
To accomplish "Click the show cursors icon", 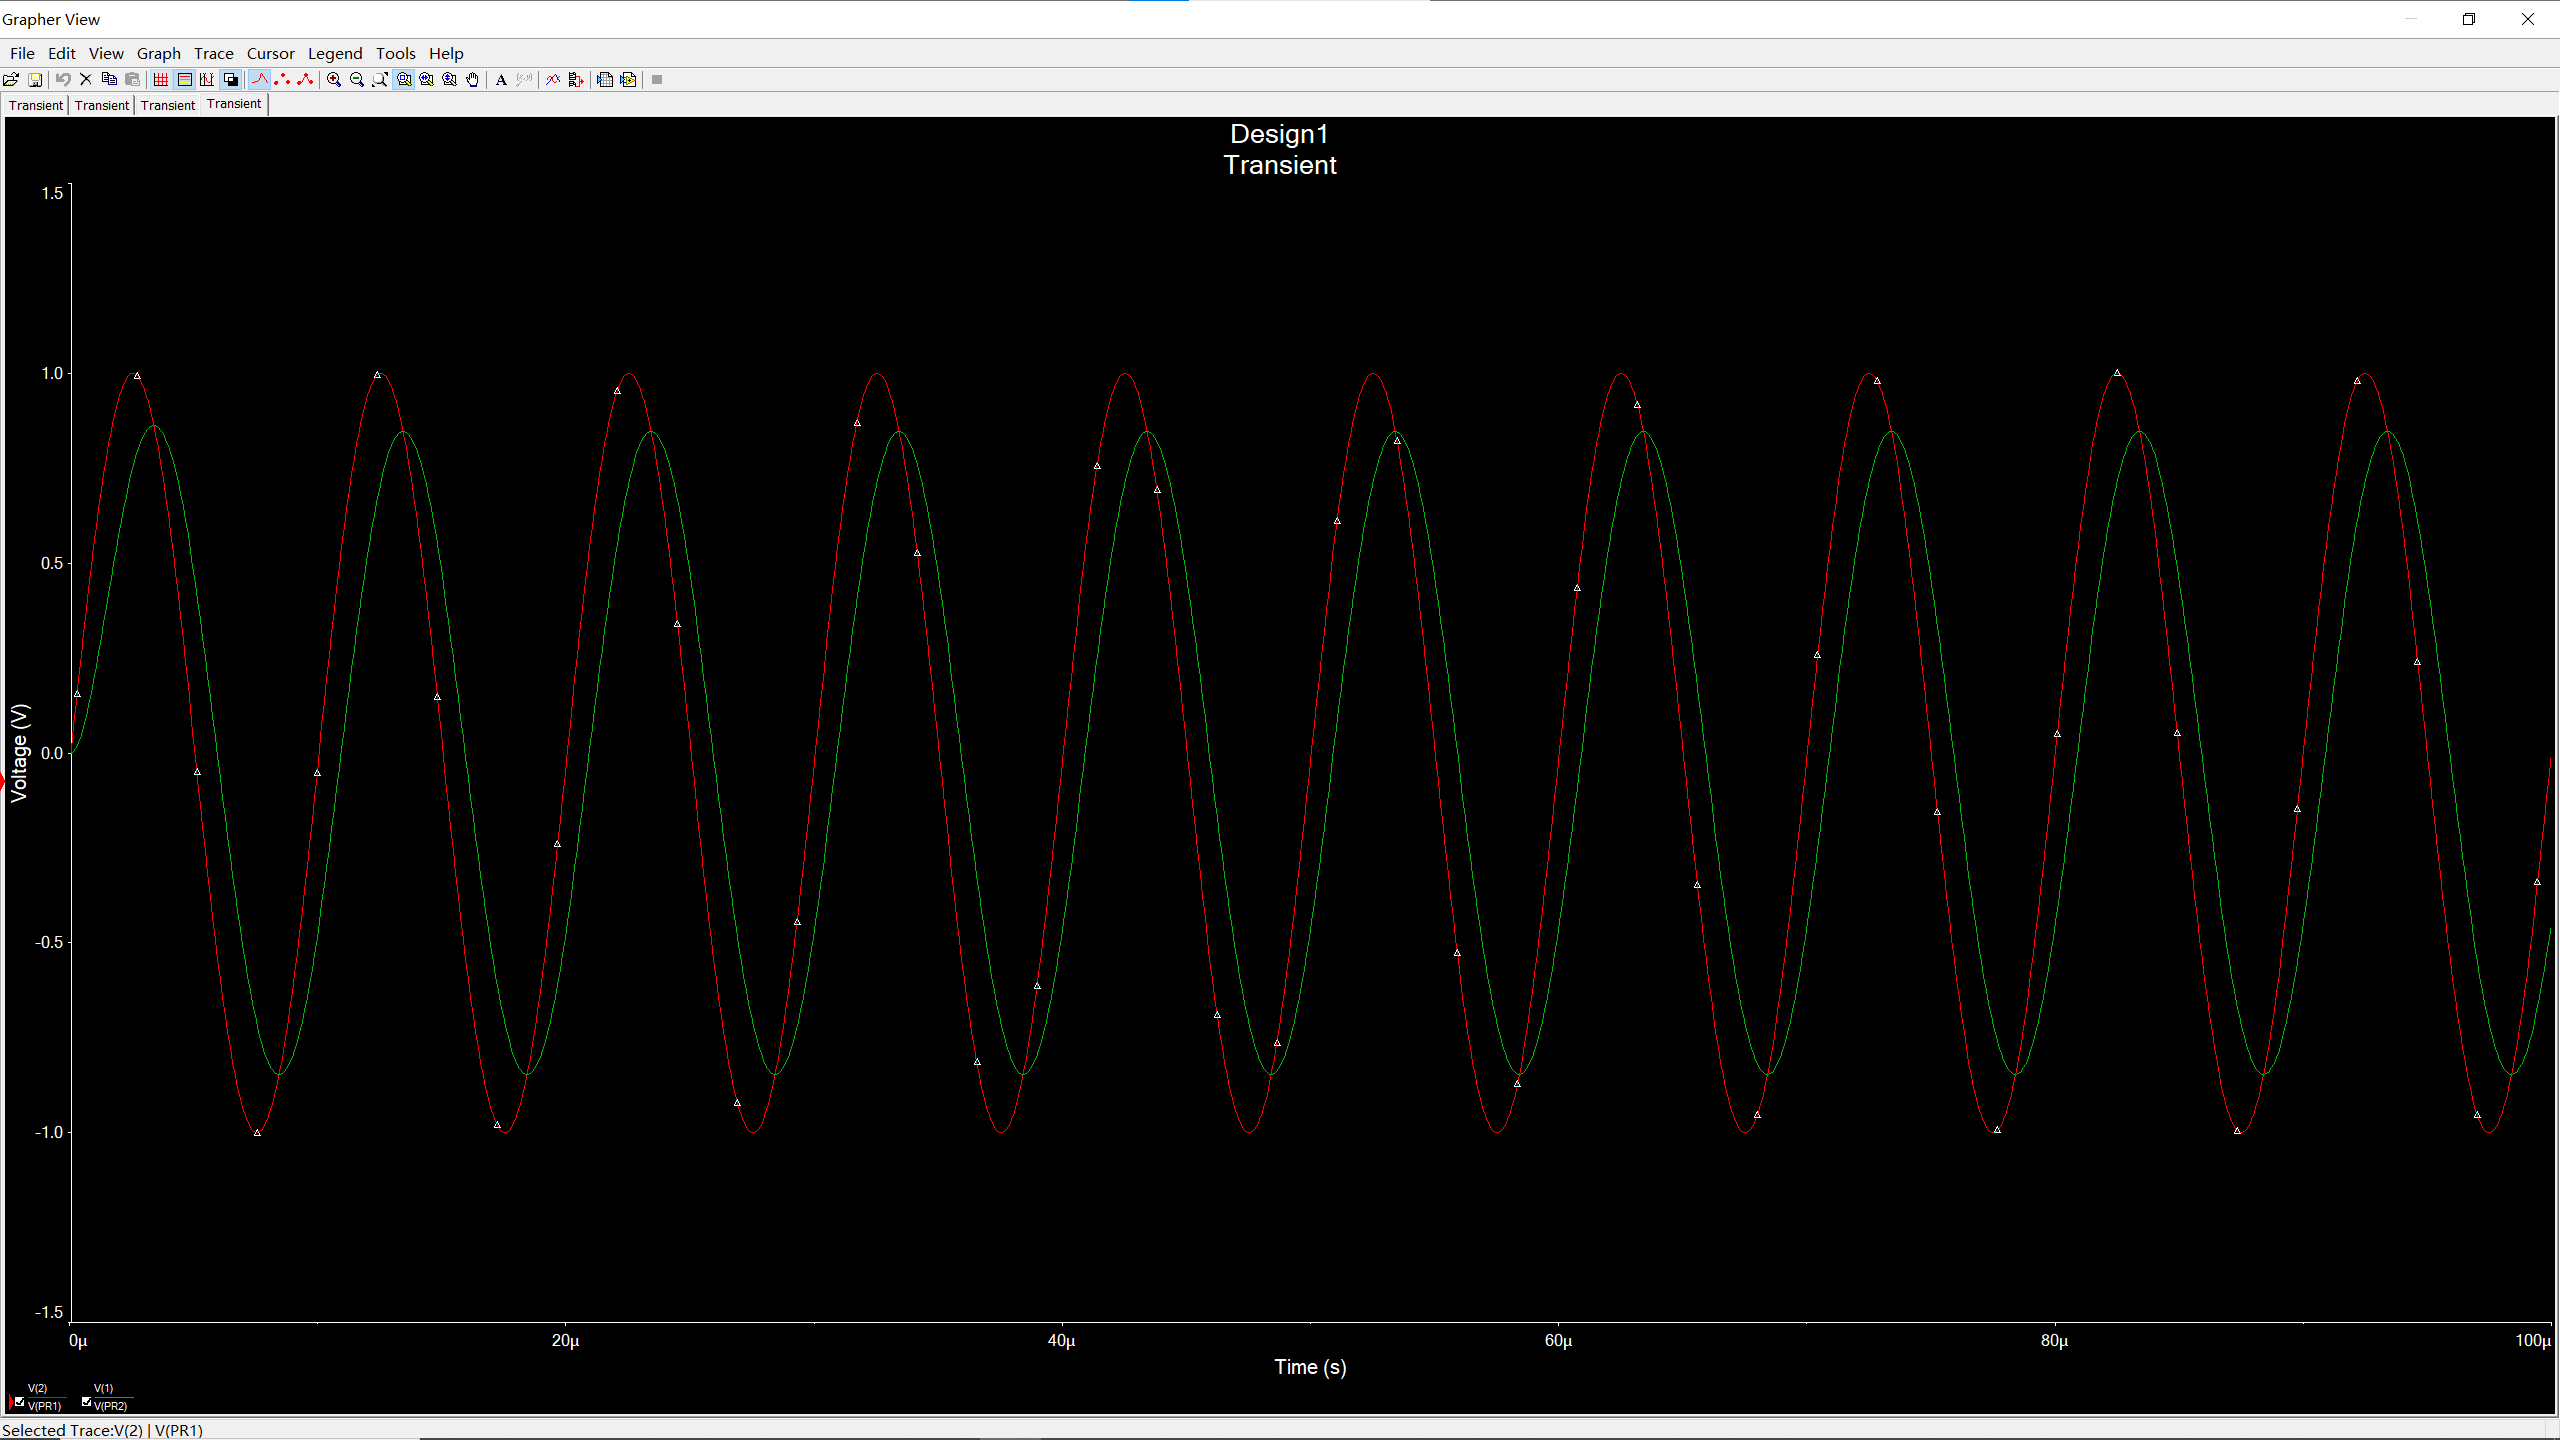I will tap(207, 80).
